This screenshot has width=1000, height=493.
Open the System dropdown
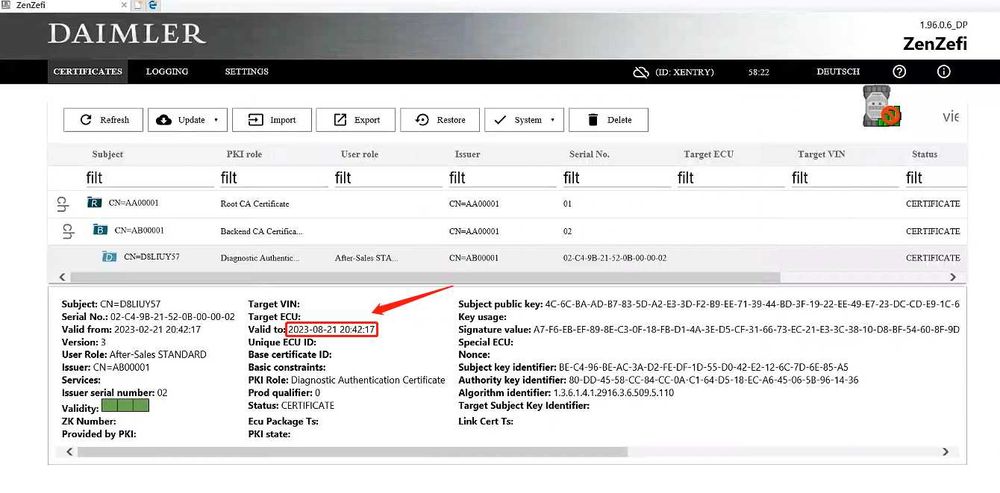coord(524,120)
